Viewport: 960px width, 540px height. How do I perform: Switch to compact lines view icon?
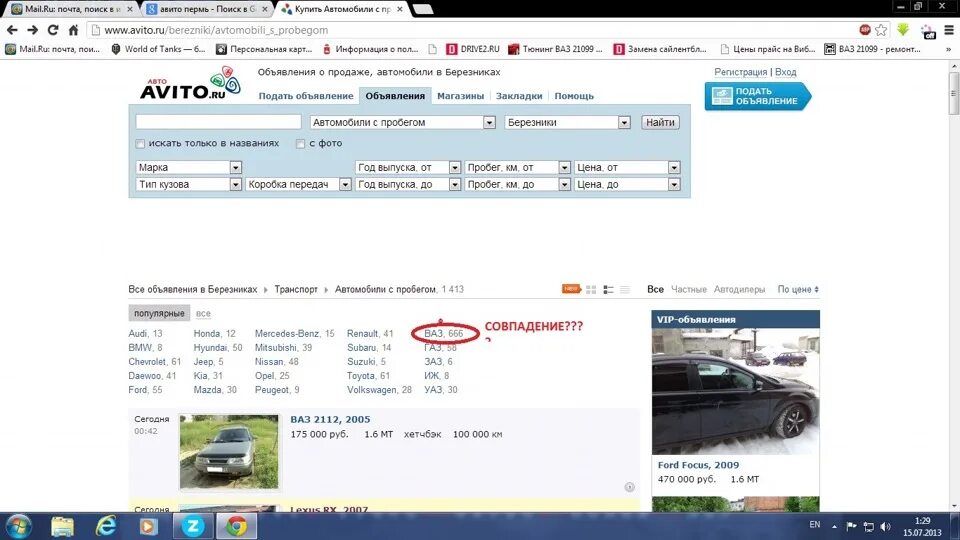(x=624, y=290)
